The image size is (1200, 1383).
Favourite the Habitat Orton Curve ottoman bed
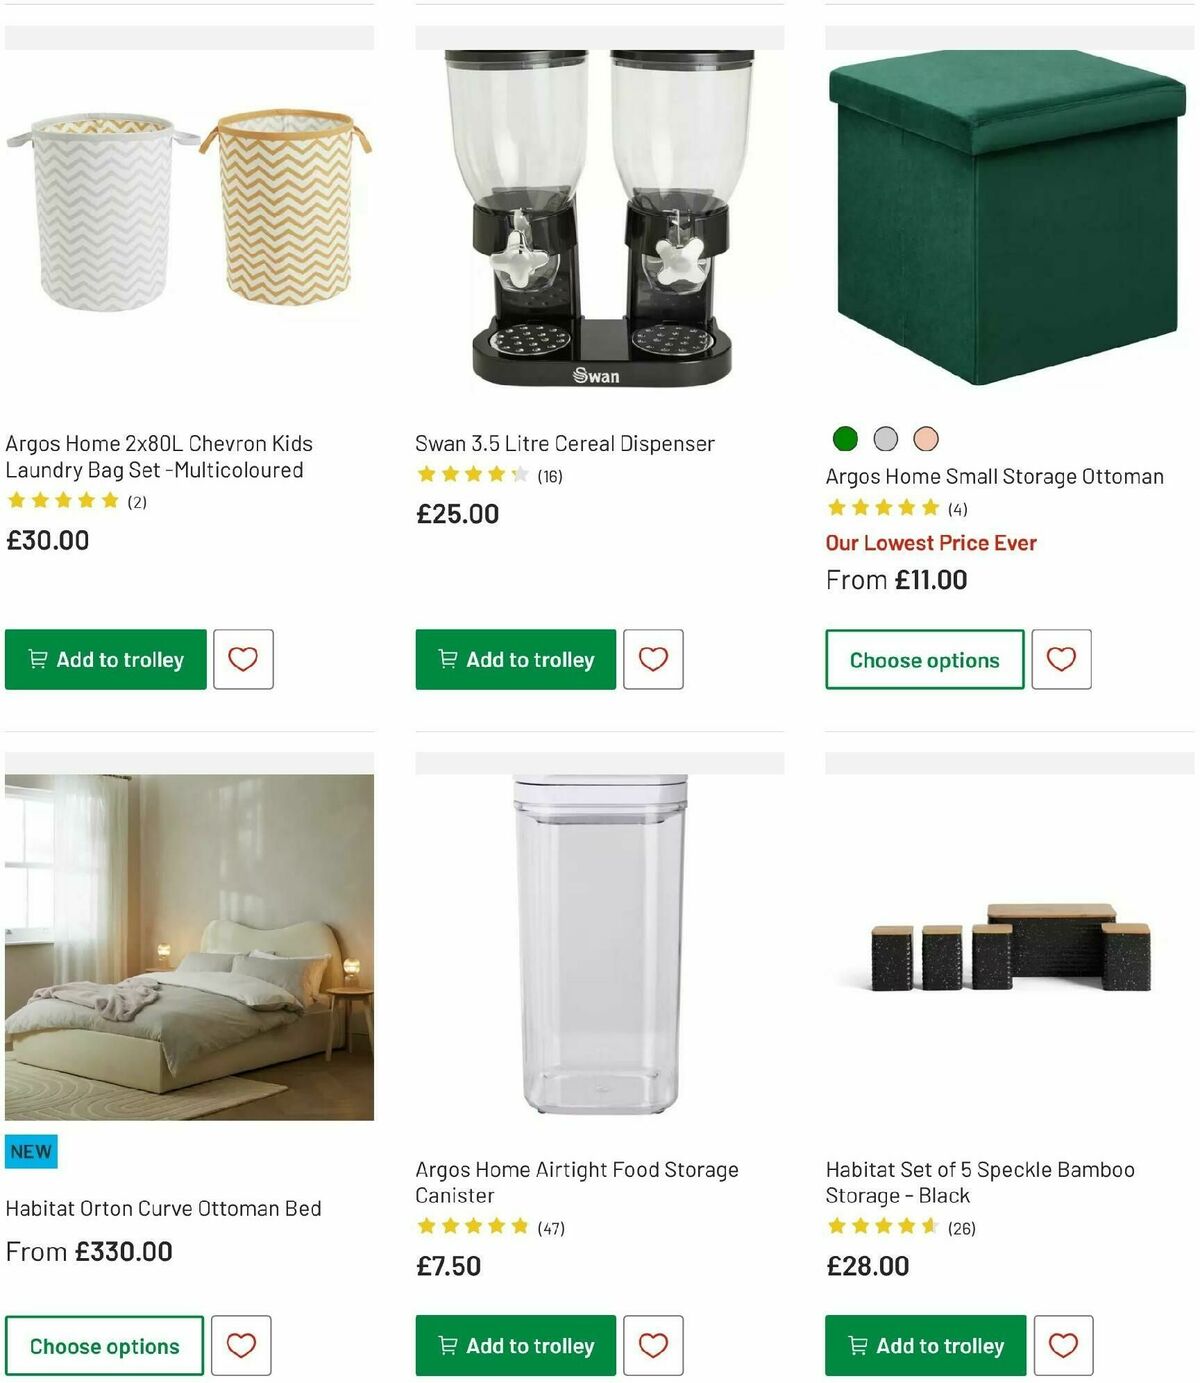(x=243, y=1346)
